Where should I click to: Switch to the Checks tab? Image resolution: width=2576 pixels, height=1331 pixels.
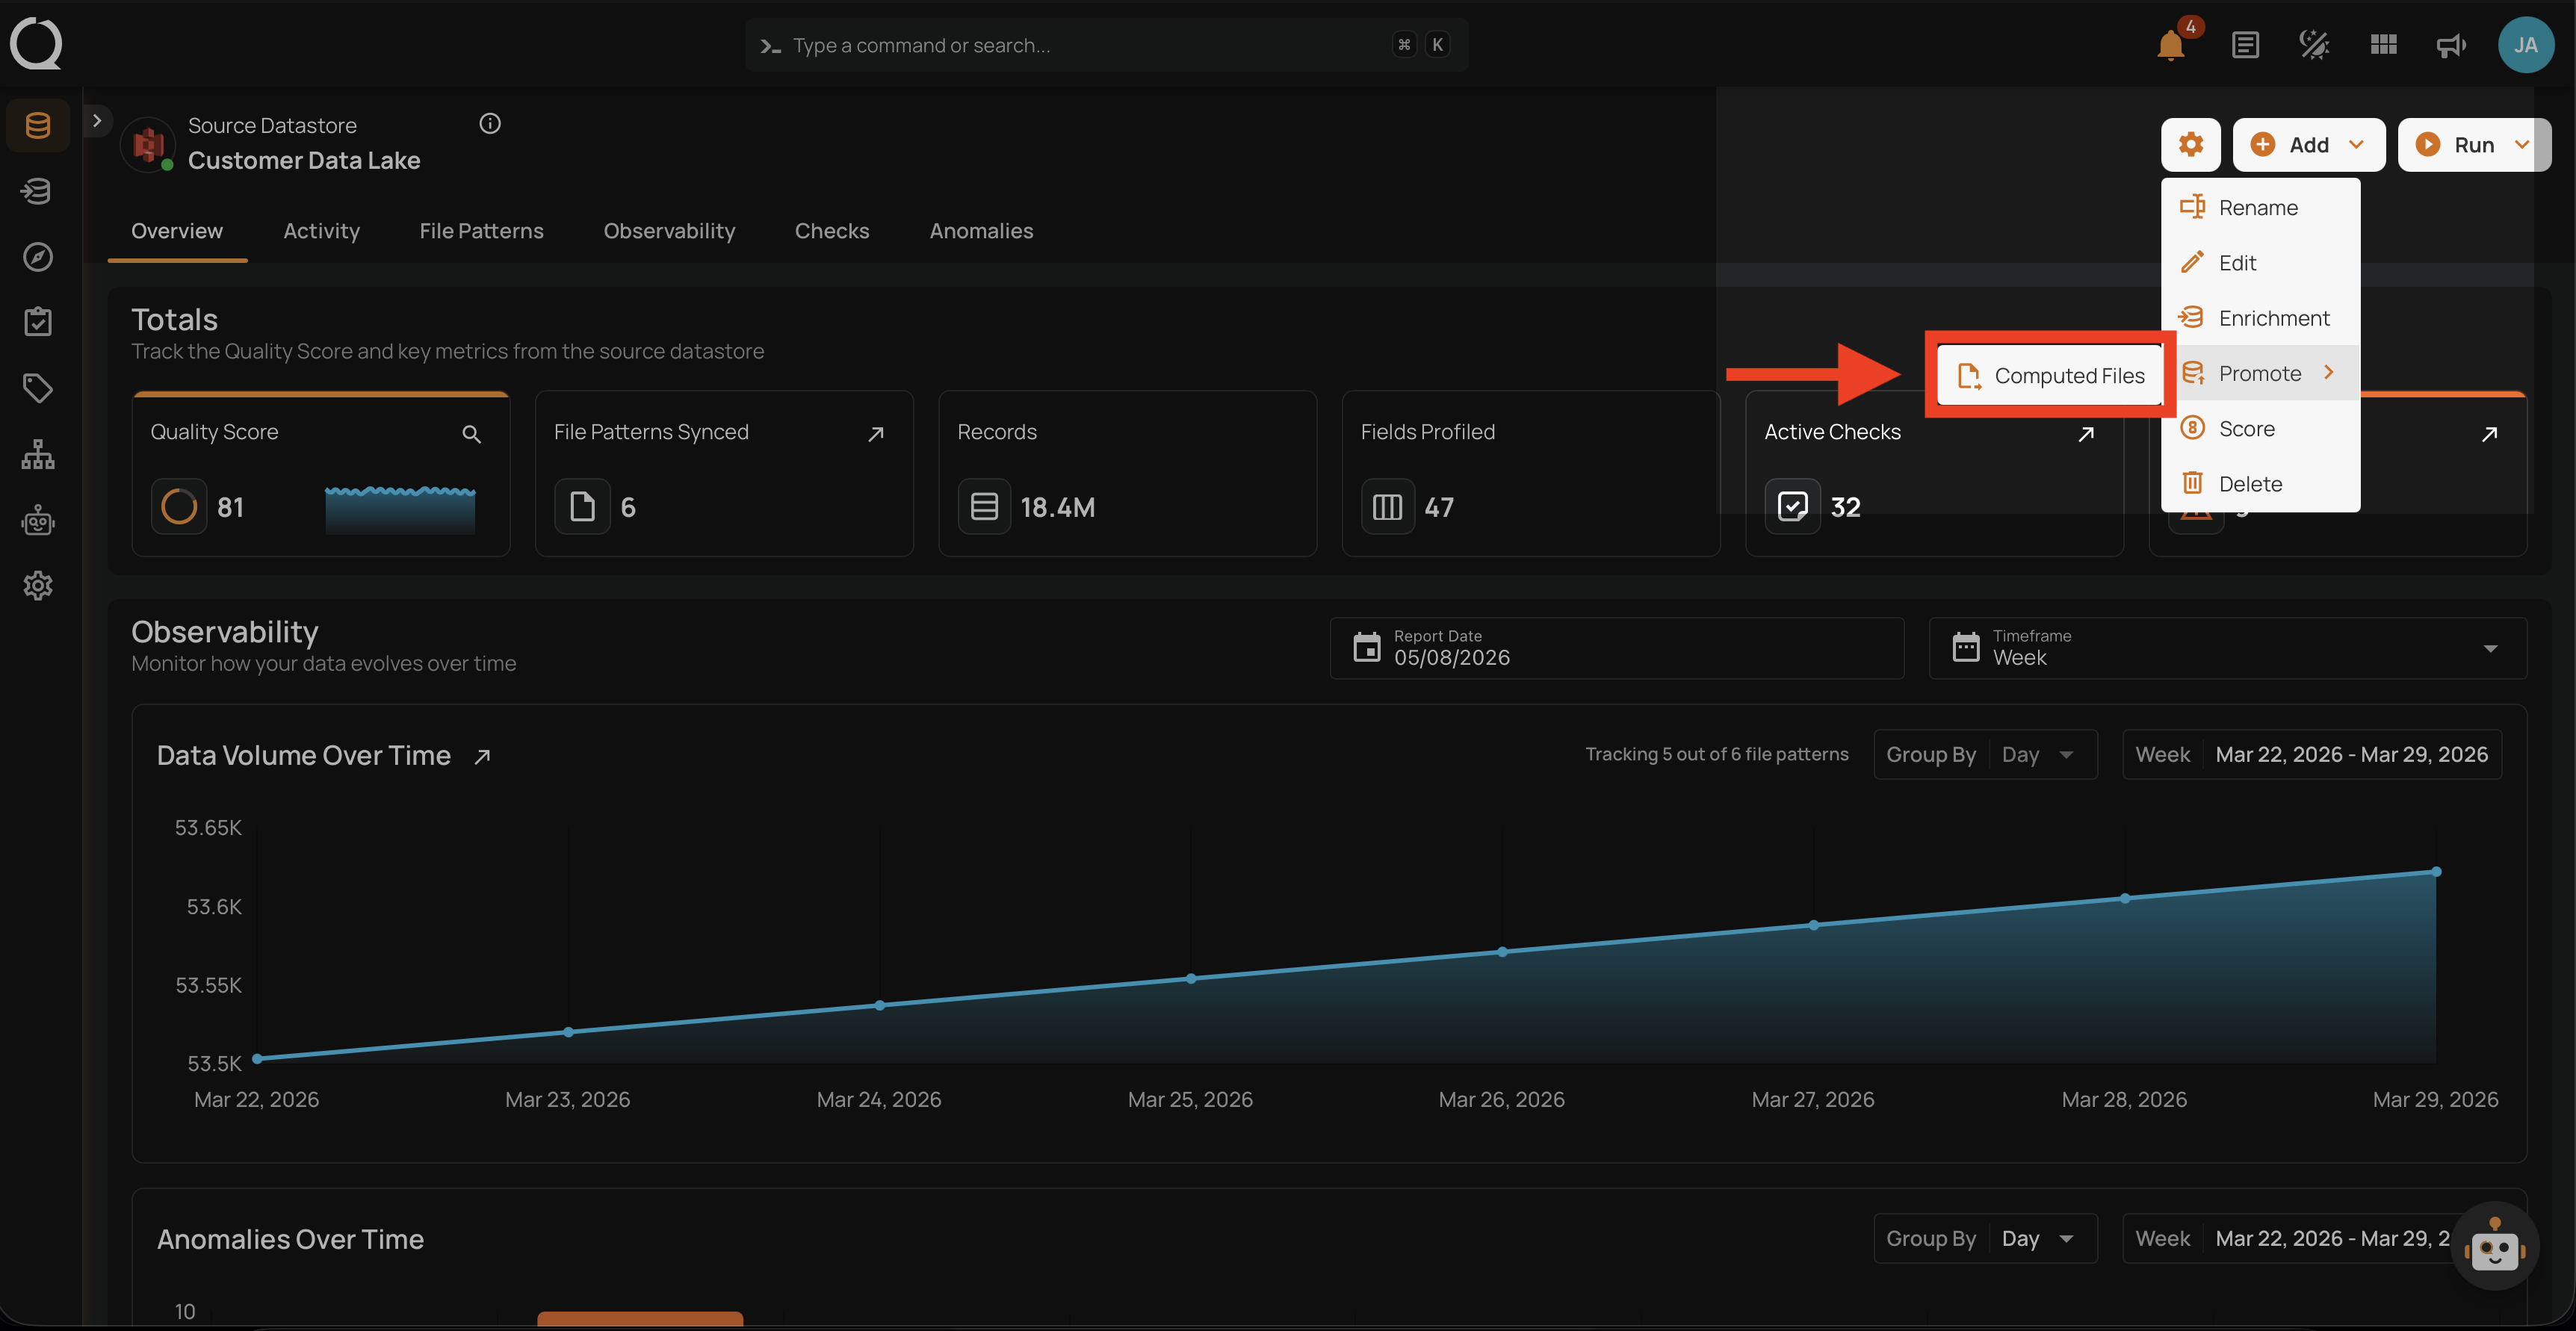832,231
